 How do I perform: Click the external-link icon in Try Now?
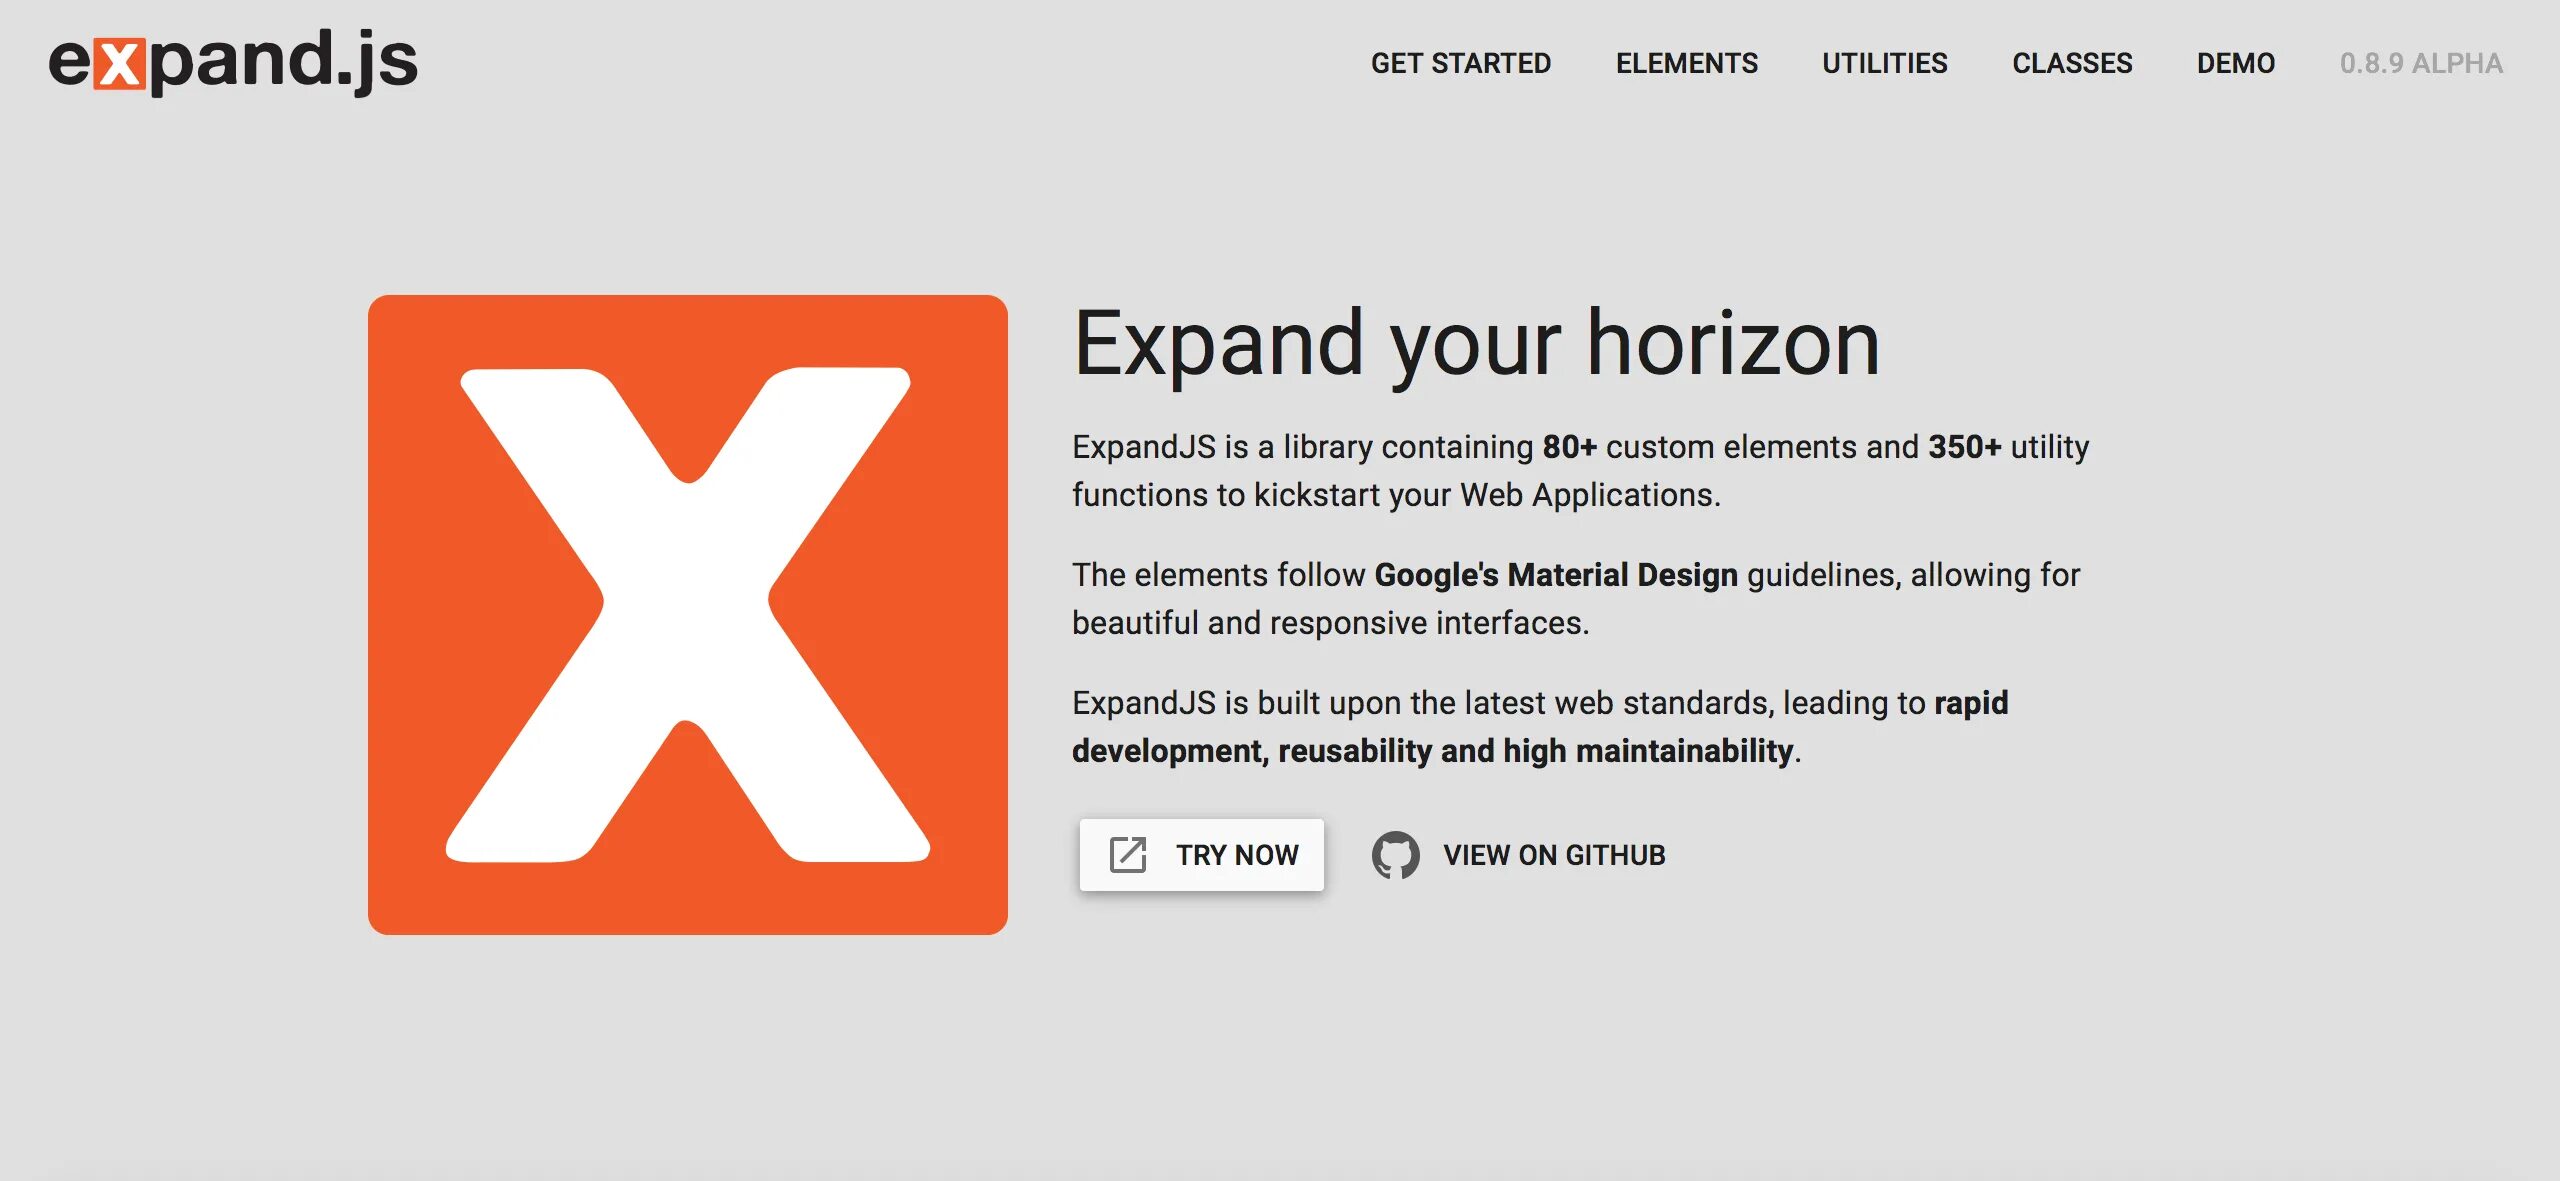1128,855
